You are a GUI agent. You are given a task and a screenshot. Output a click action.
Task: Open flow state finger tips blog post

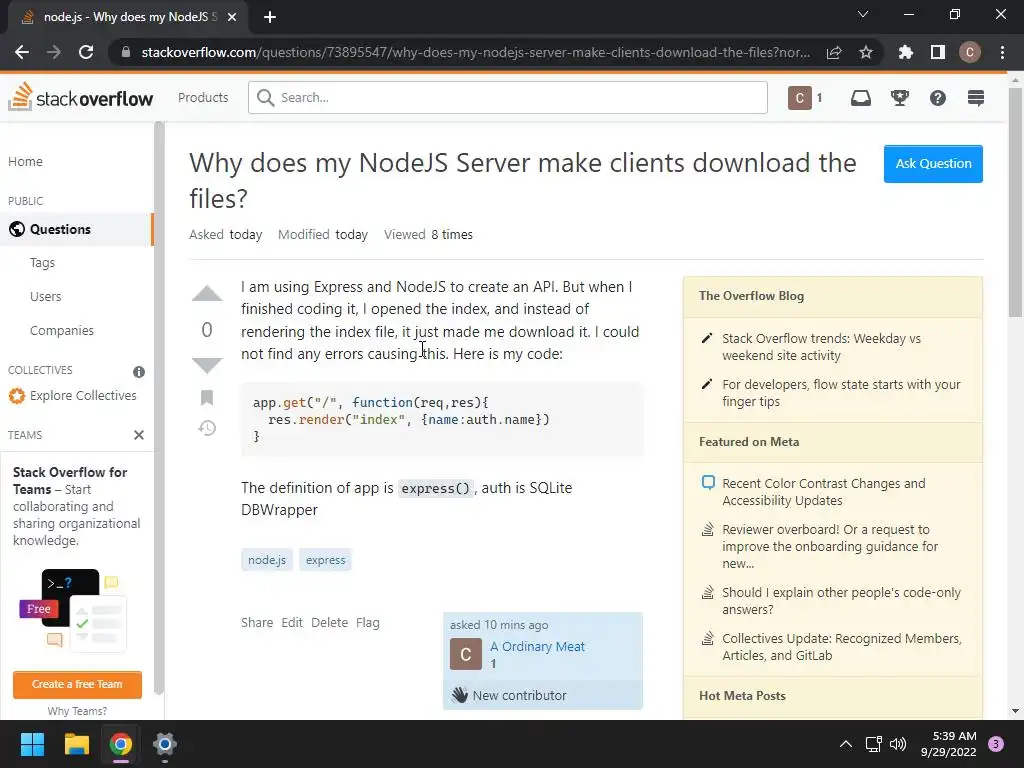click(x=841, y=392)
